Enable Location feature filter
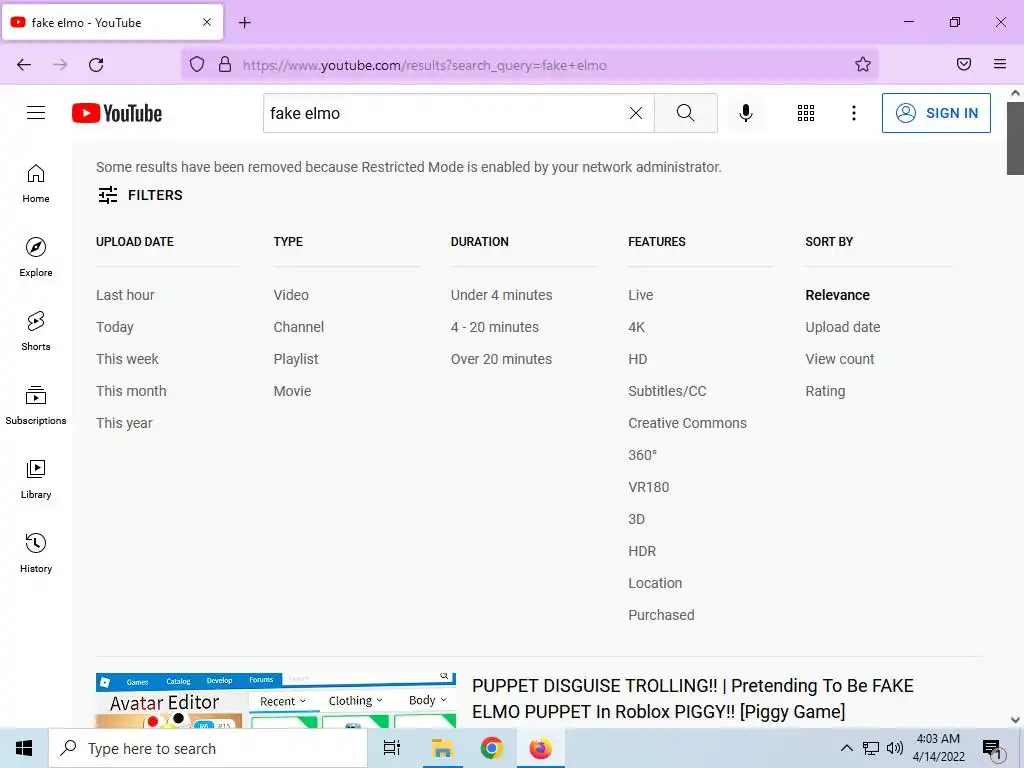 (x=655, y=583)
